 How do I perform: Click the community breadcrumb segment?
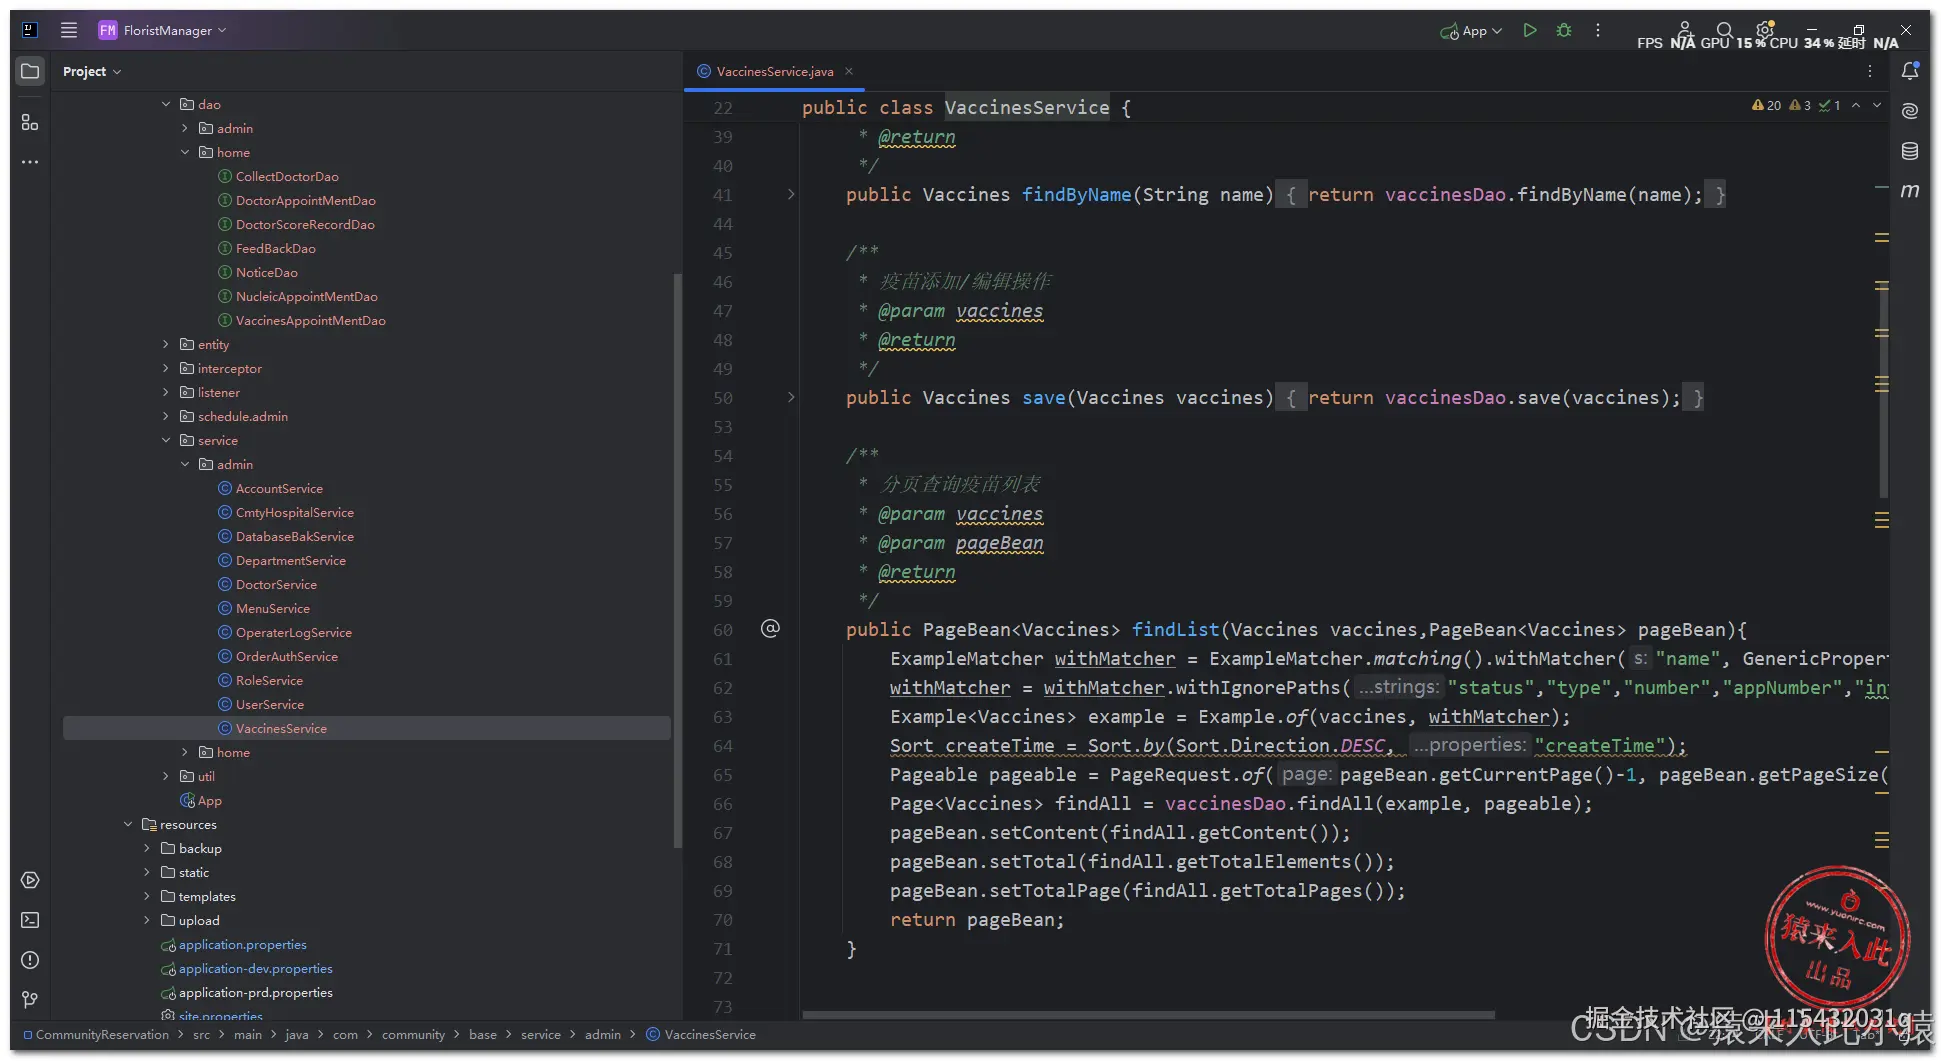coord(413,1034)
